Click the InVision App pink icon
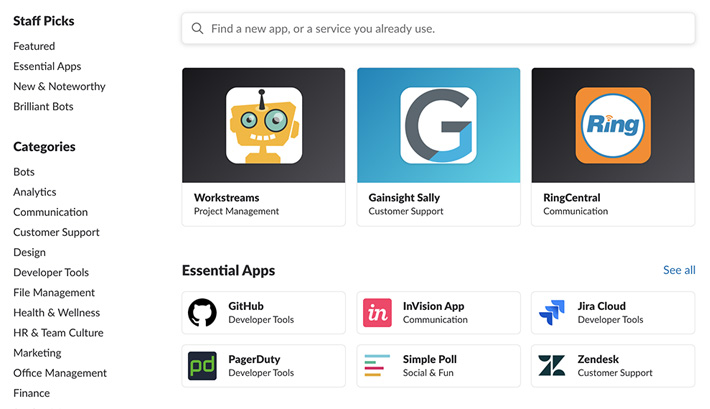Viewport: 710px width, 409px height. pyautogui.click(x=377, y=313)
